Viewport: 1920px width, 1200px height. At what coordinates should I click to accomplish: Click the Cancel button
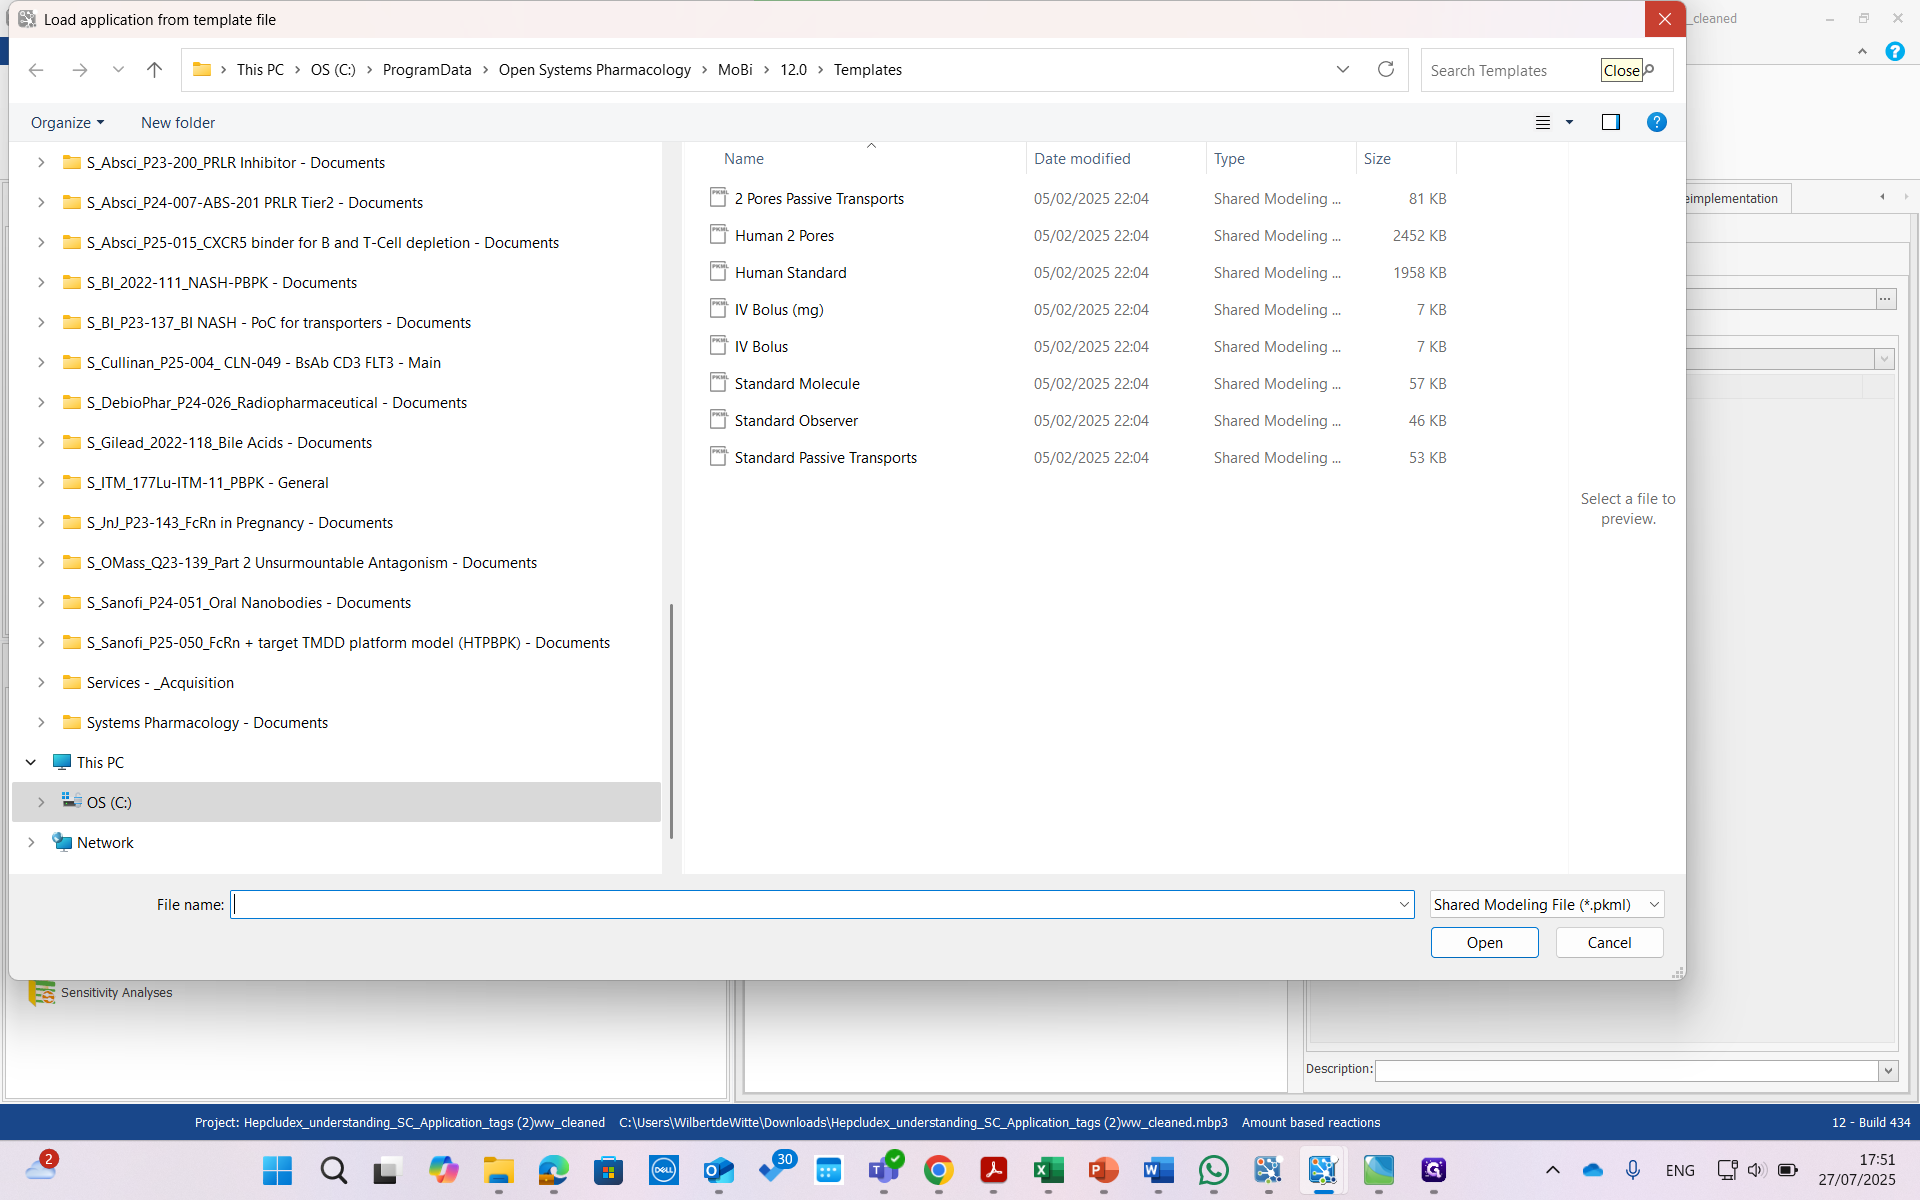[1608, 942]
